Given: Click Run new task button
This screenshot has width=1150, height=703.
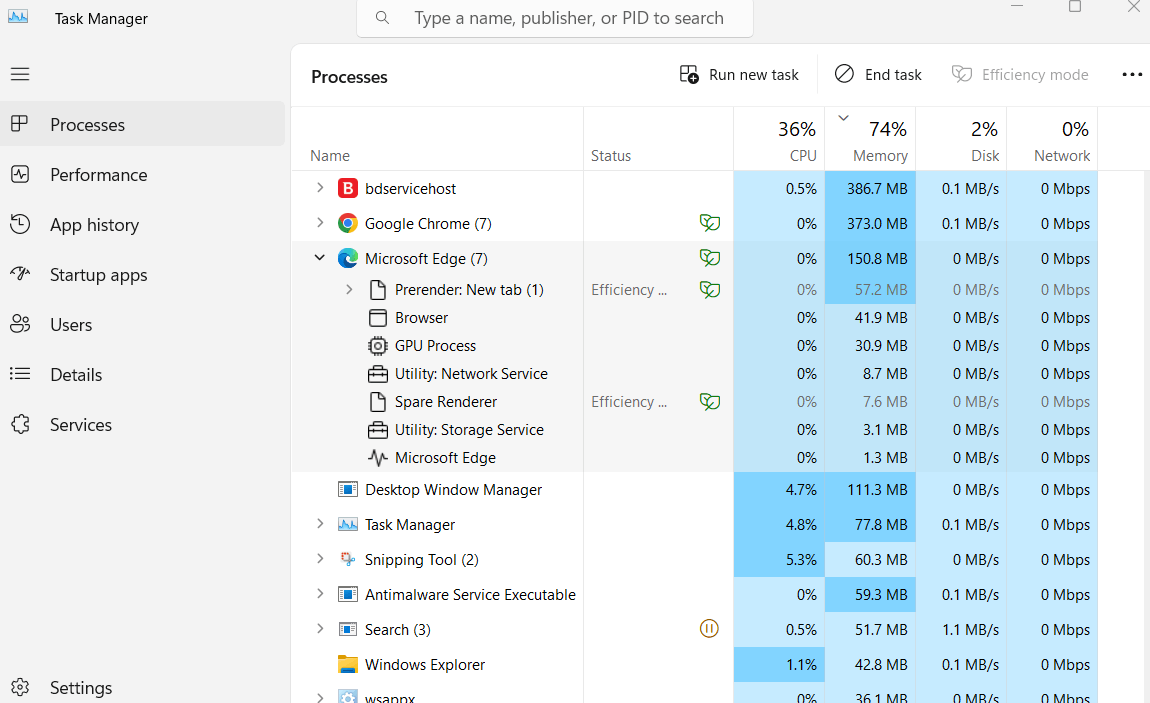Looking at the screenshot, I should click(x=739, y=75).
